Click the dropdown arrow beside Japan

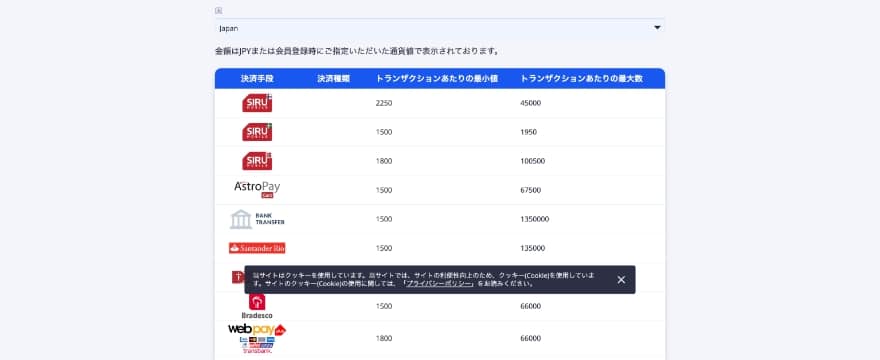(657, 28)
